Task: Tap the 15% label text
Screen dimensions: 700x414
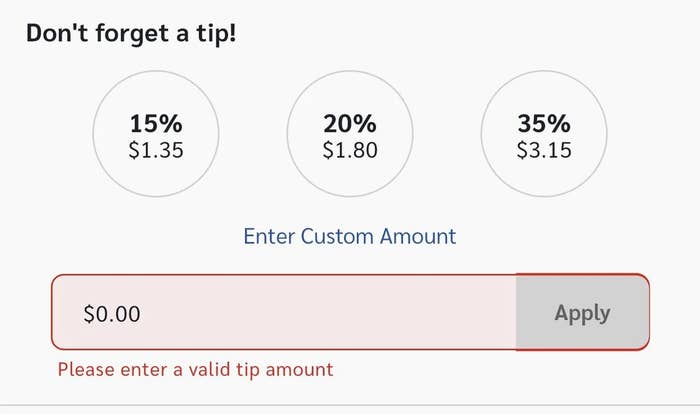Action: (x=156, y=124)
